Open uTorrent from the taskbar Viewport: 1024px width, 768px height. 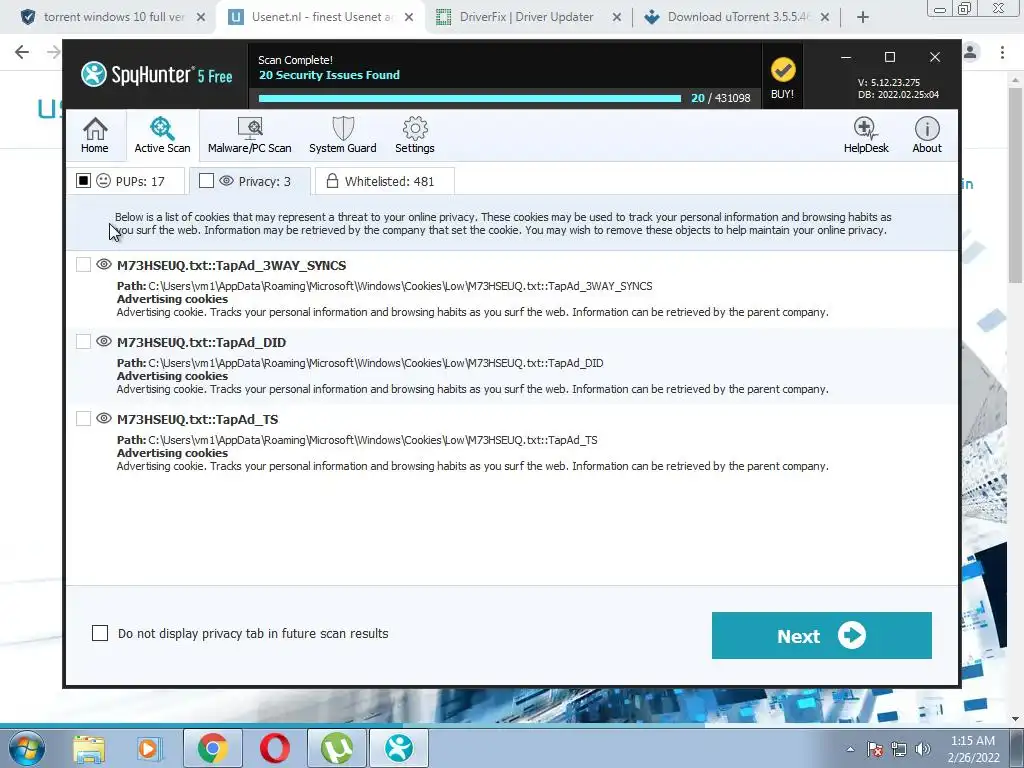point(336,748)
